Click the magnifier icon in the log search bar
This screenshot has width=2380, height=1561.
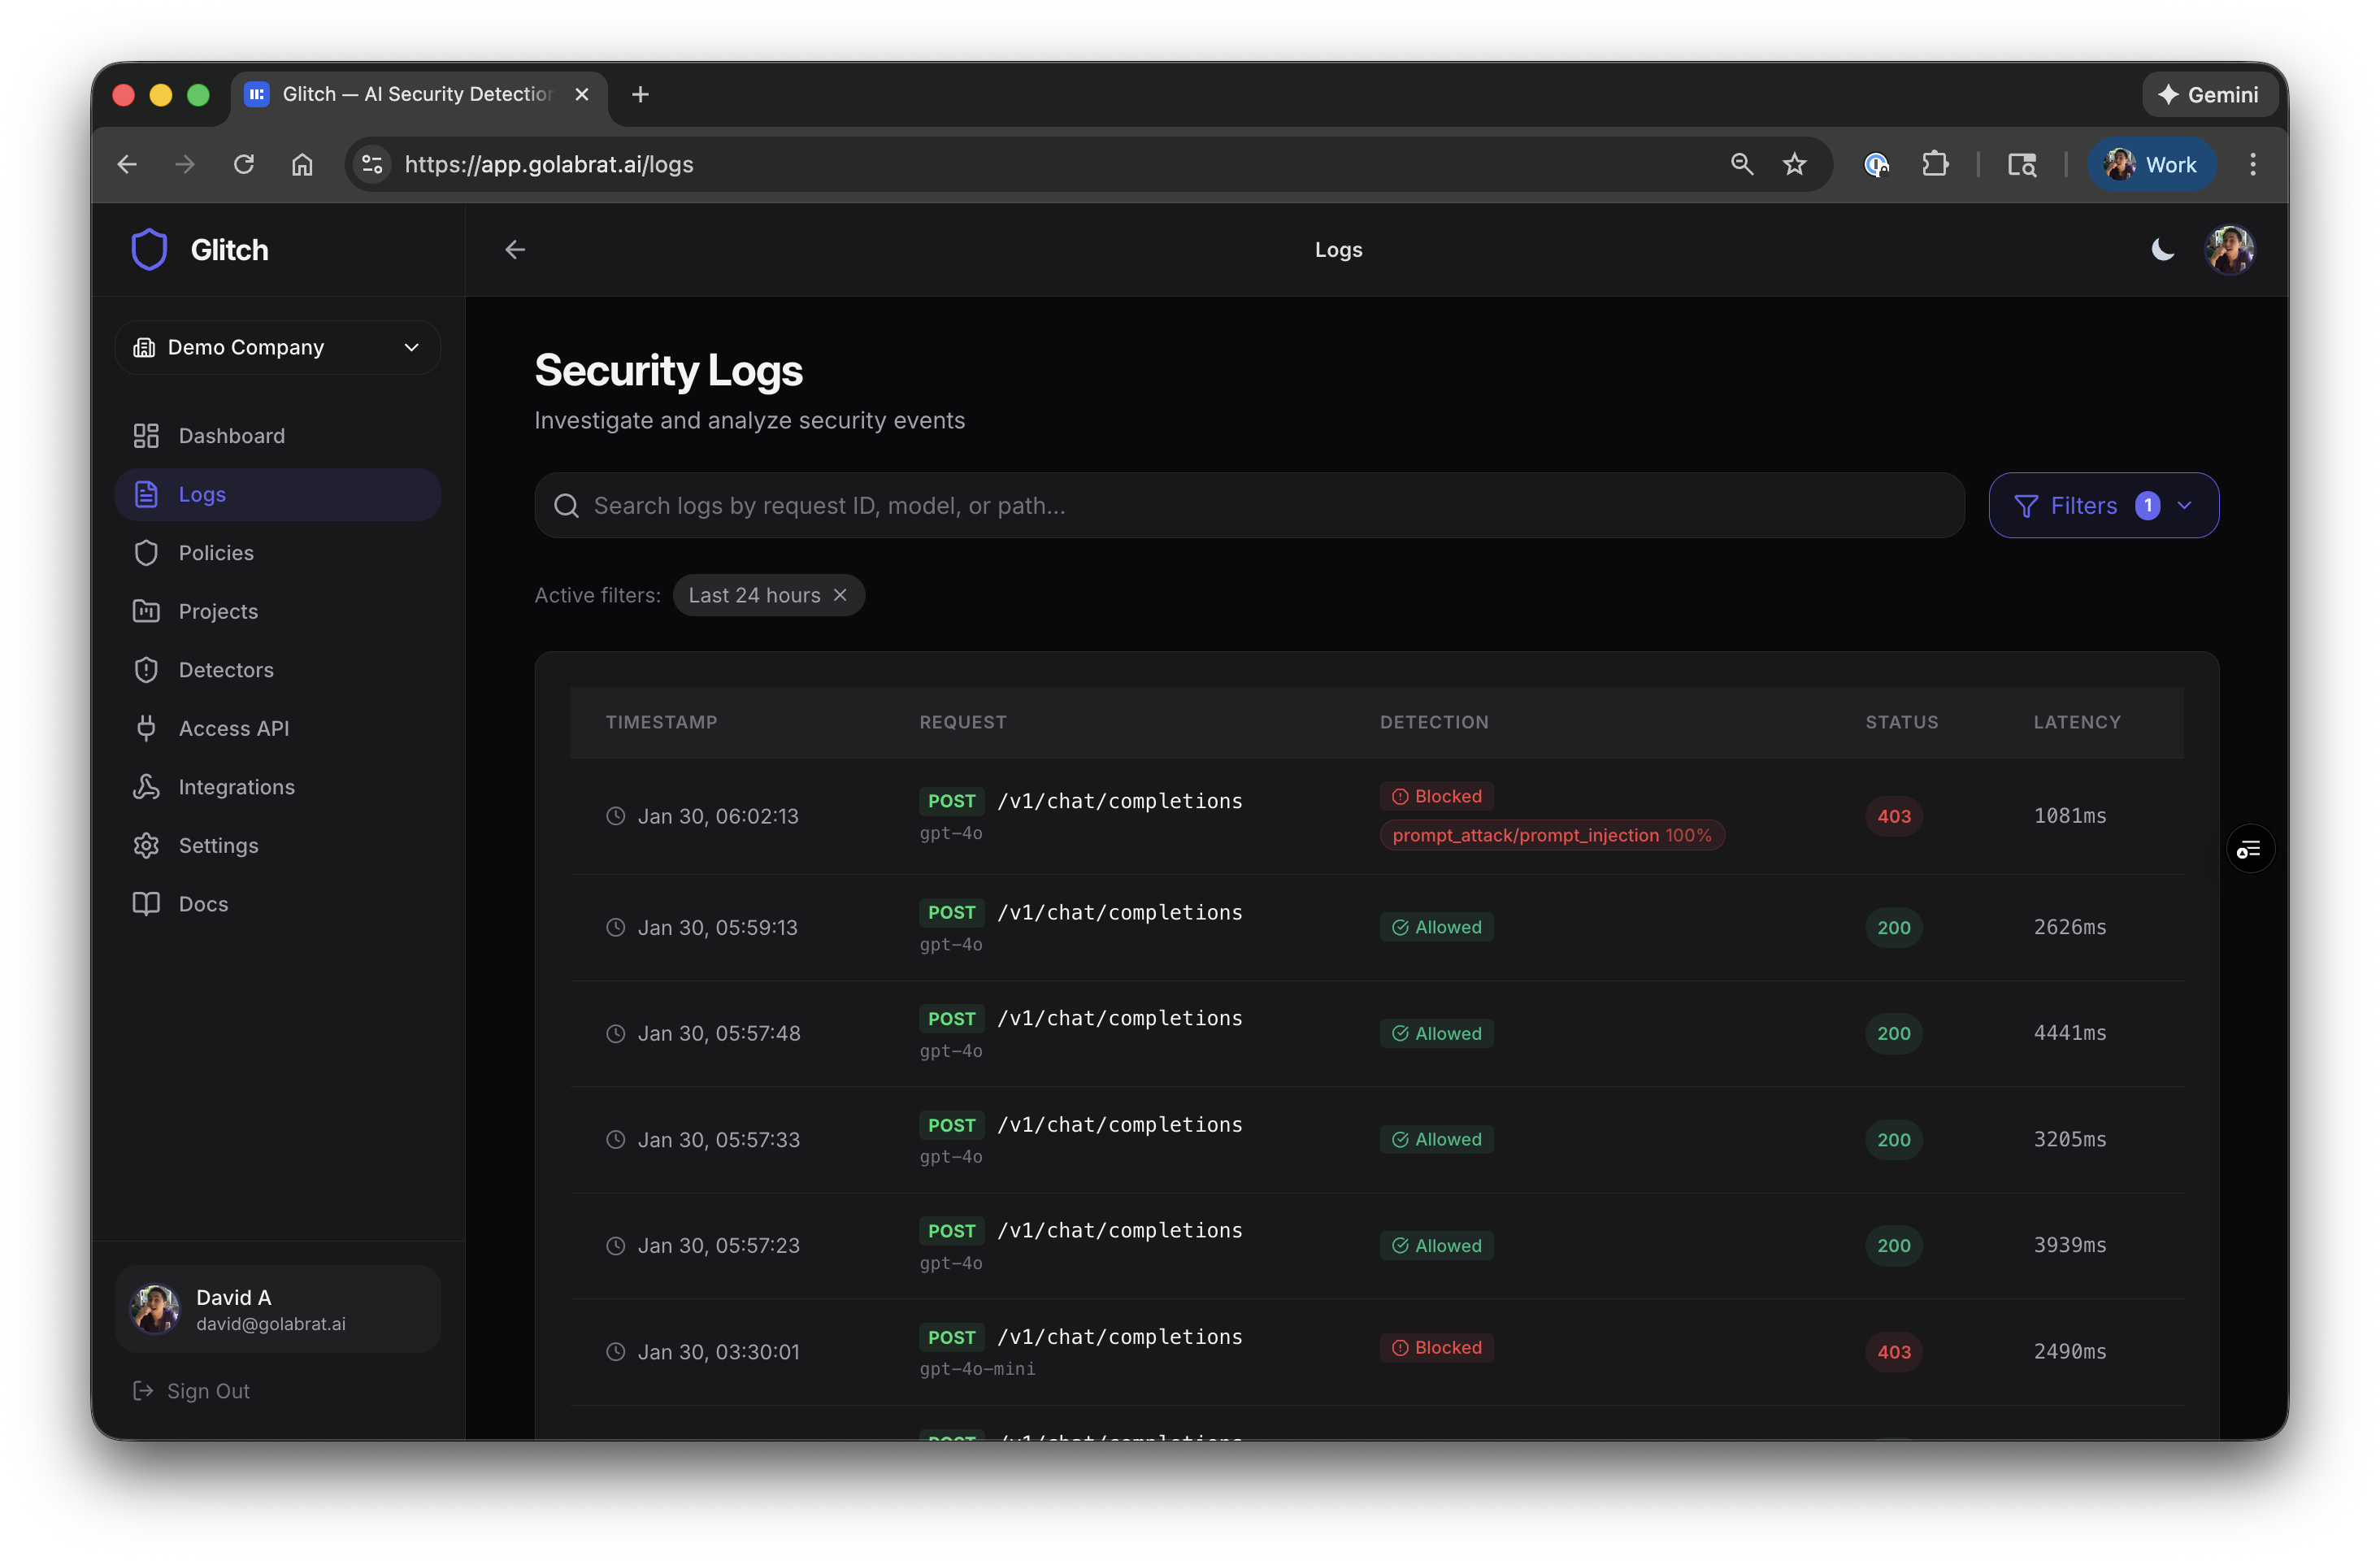[566, 505]
